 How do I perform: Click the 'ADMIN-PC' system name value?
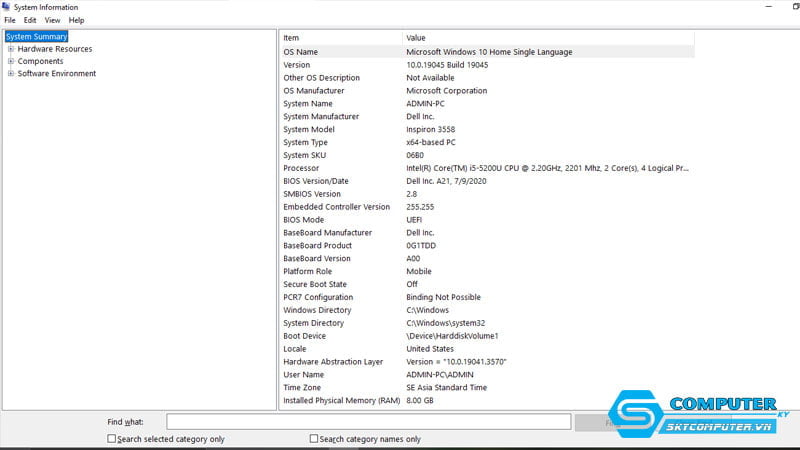tap(425, 104)
